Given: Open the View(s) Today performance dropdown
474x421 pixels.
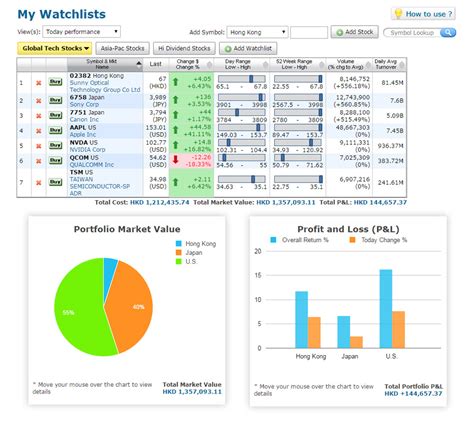Looking at the screenshot, I should [81, 32].
